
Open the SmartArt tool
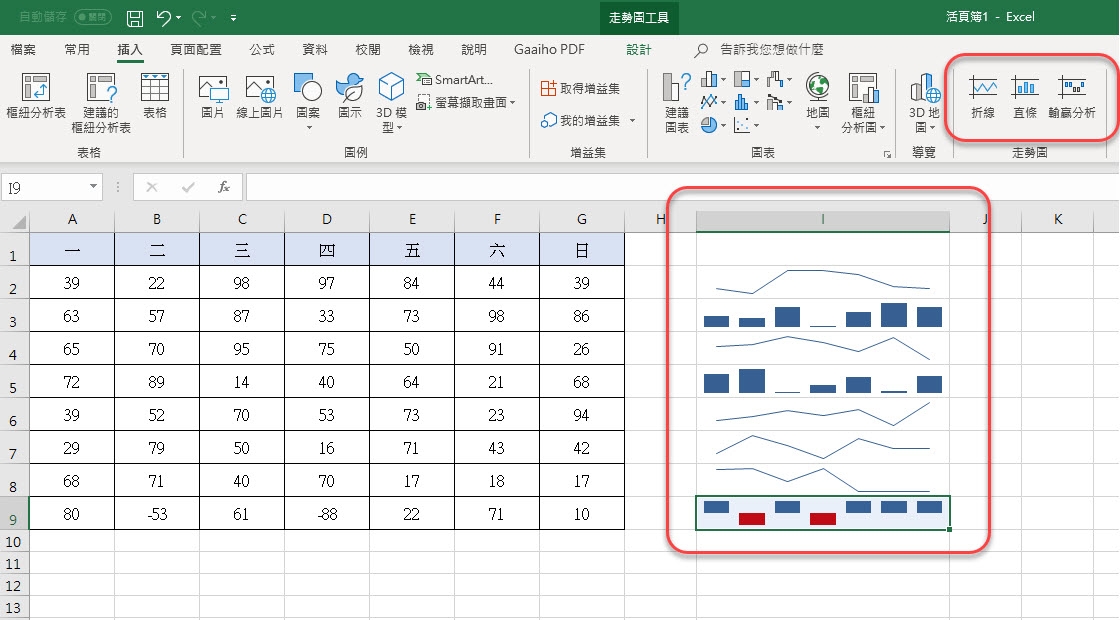[457, 80]
